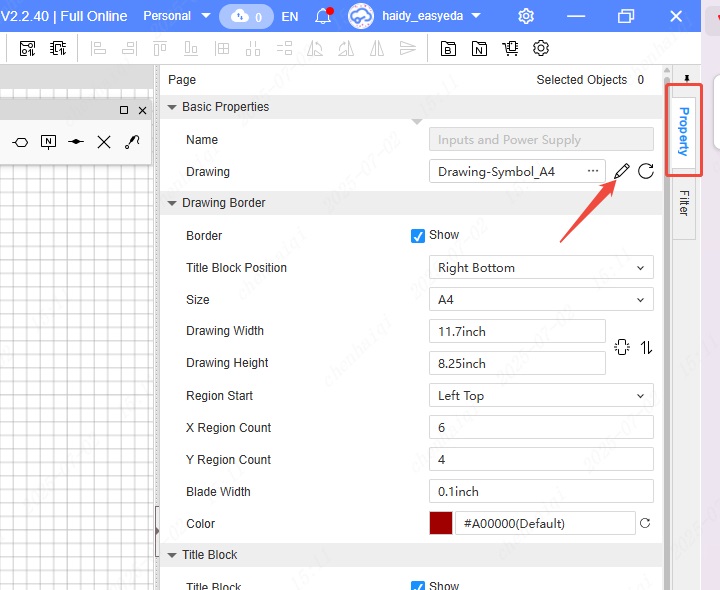Screen dimensions: 720x590
Task: Reset color to default with small refresh icon
Action: pyautogui.click(x=645, y=523)
